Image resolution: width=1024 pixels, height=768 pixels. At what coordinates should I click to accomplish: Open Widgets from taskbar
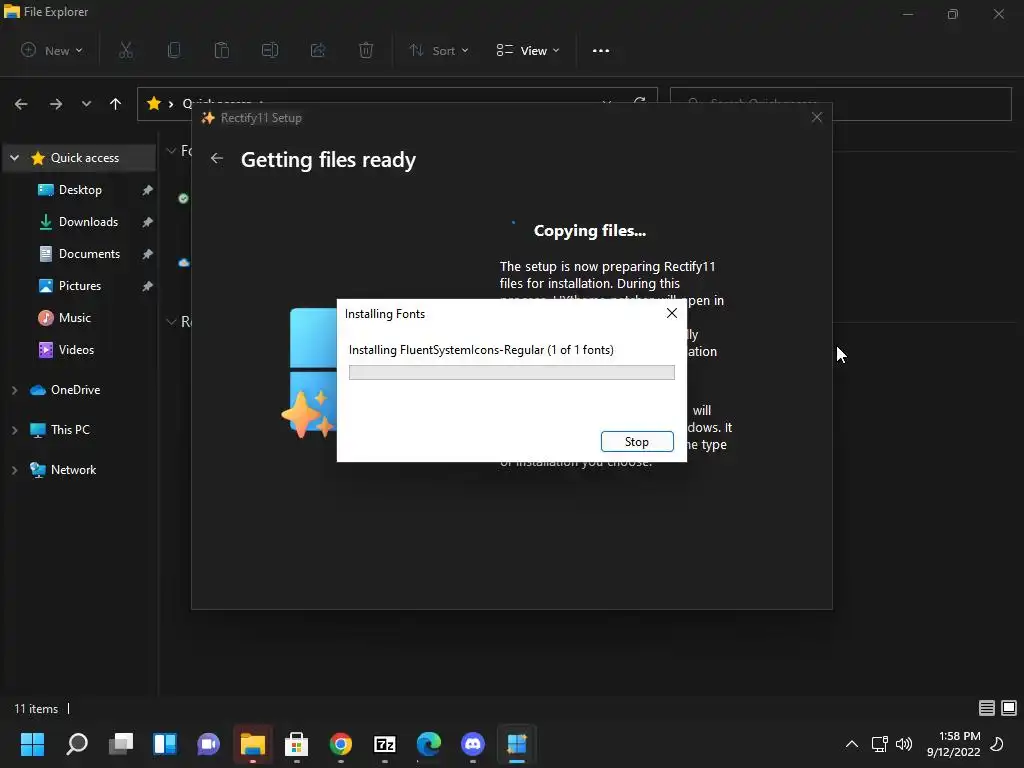pyautogui.click(x=165, y=744)
